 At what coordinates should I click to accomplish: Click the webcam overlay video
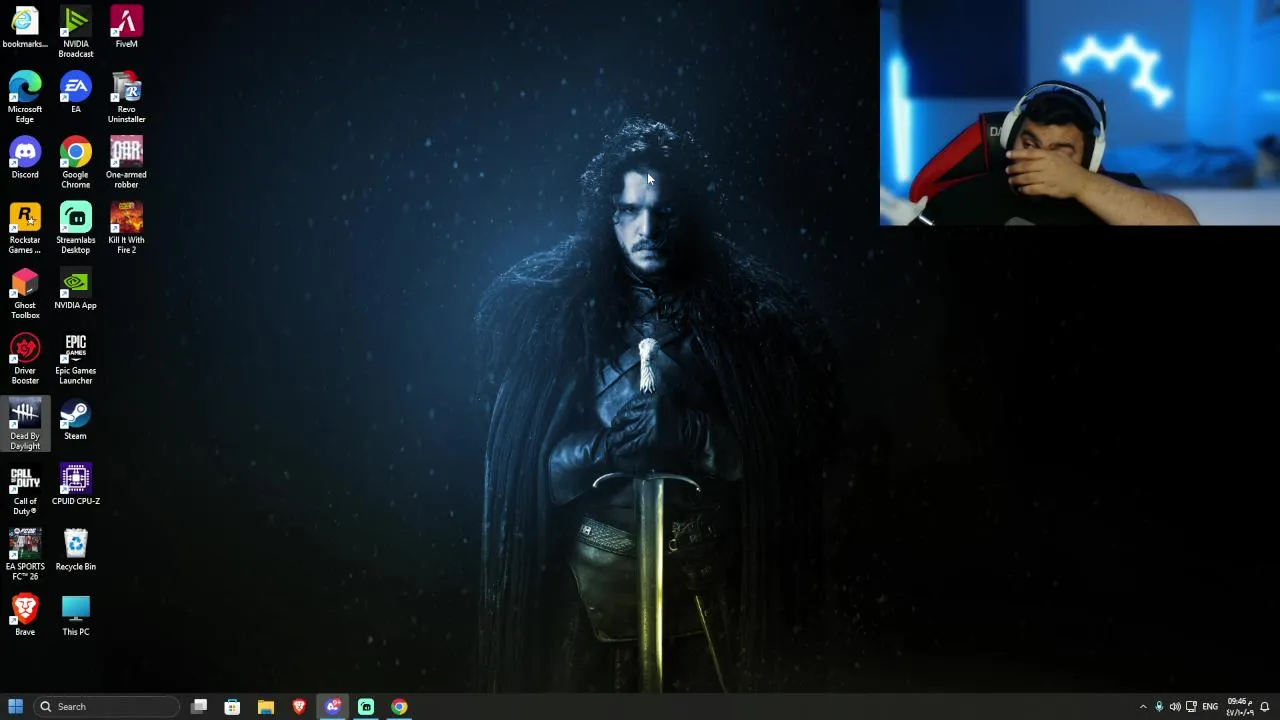tap(1080, 113)
